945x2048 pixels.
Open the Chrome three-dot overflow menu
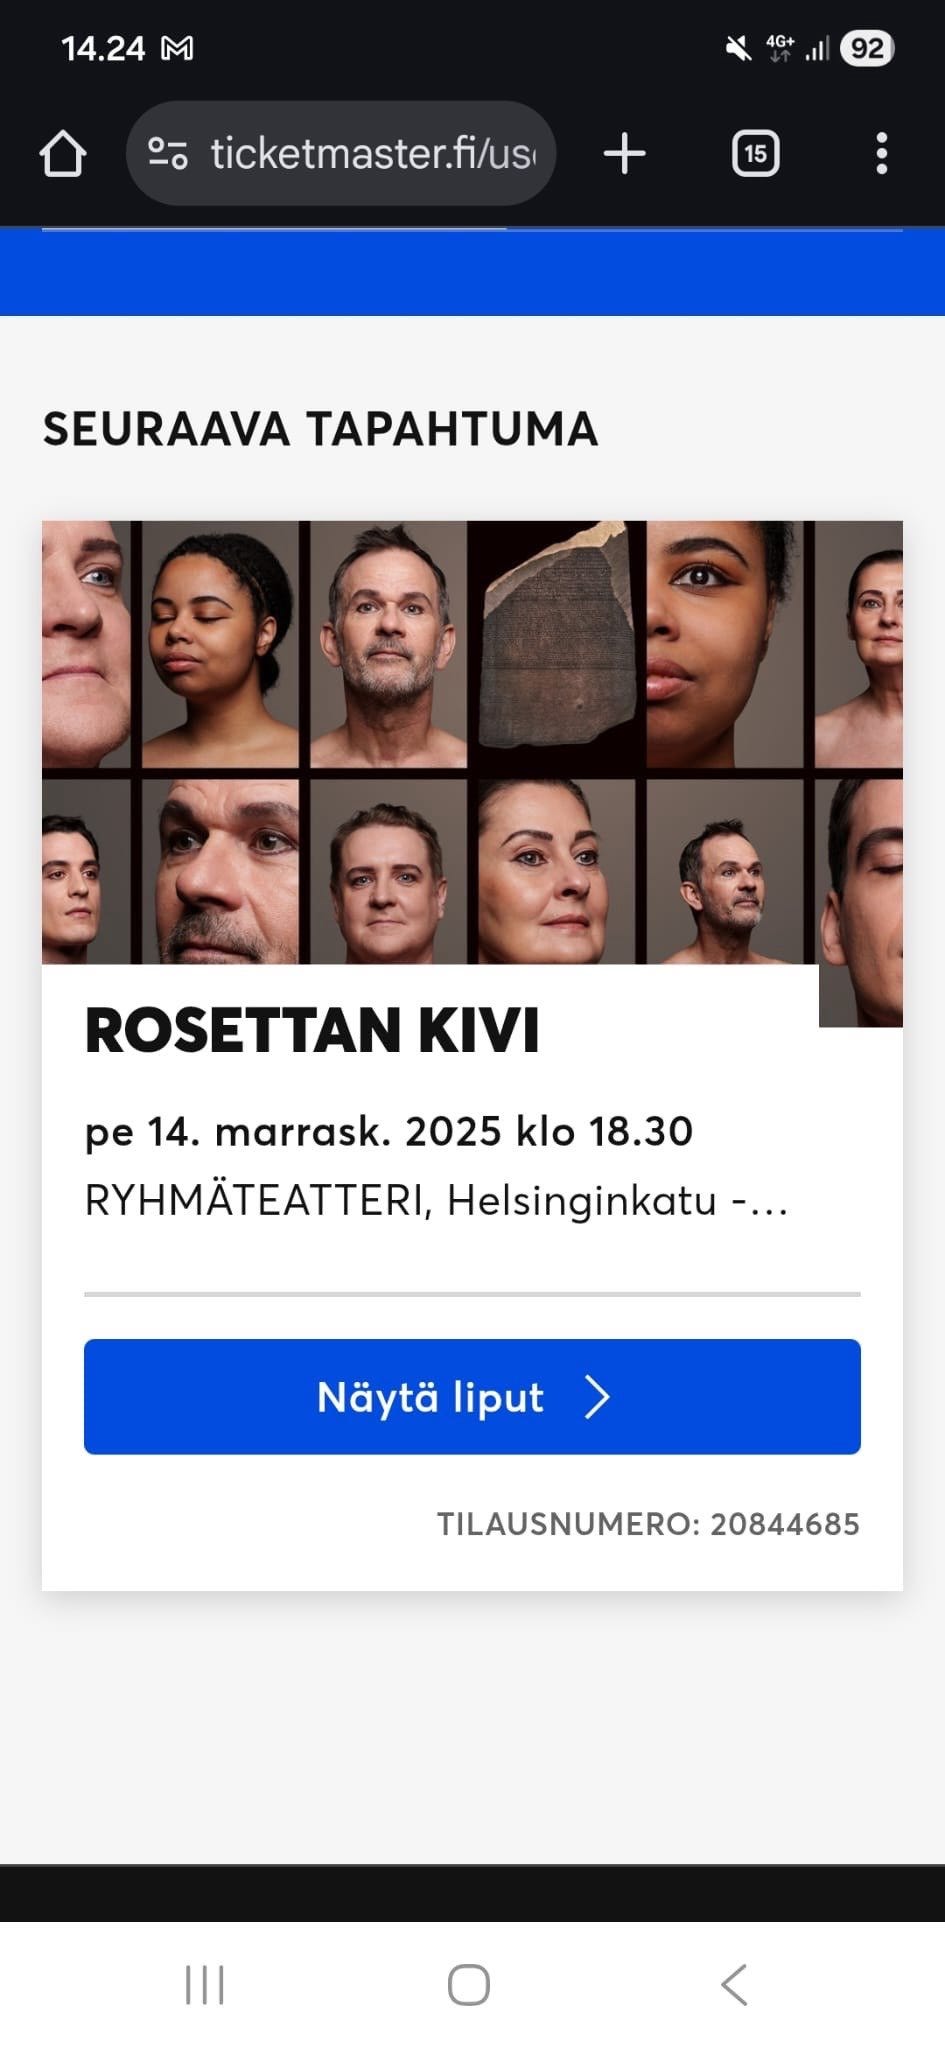point(881,152)
